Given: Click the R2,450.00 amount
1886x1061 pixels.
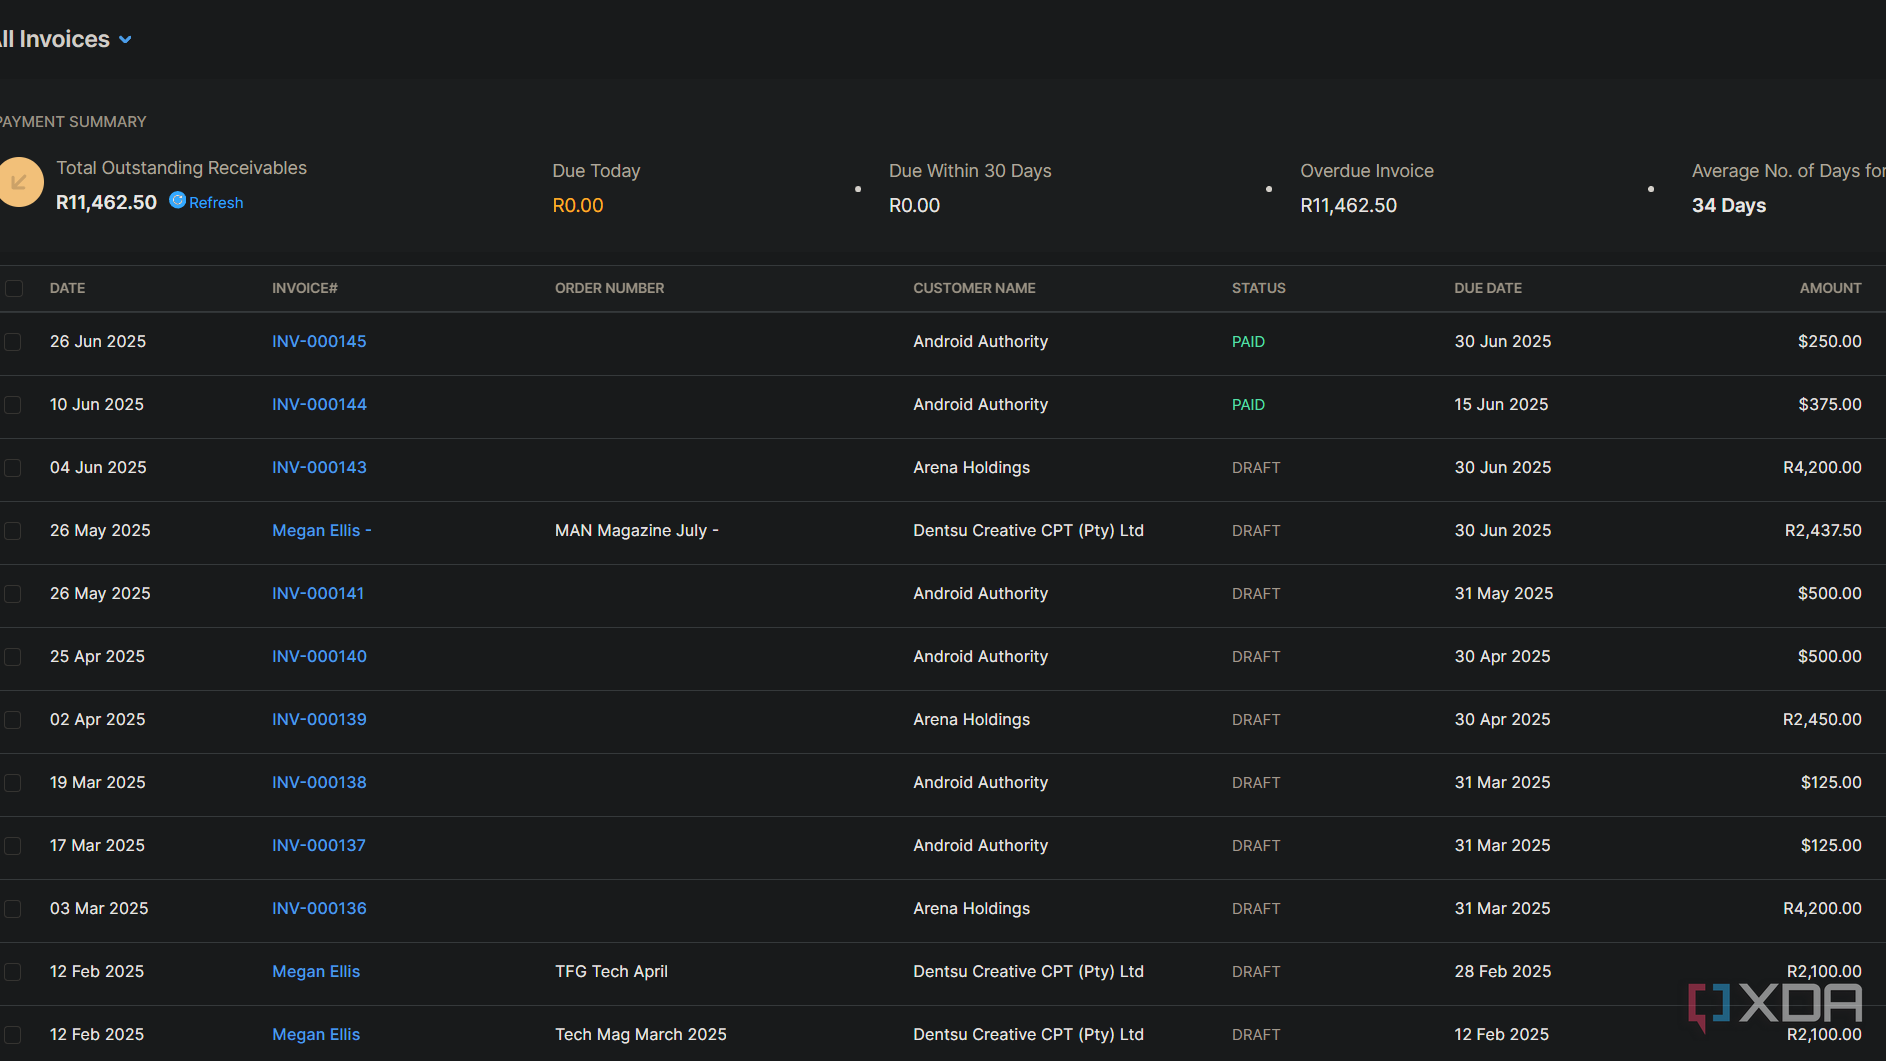Looking at the screenshot, I should (1822, 719).
